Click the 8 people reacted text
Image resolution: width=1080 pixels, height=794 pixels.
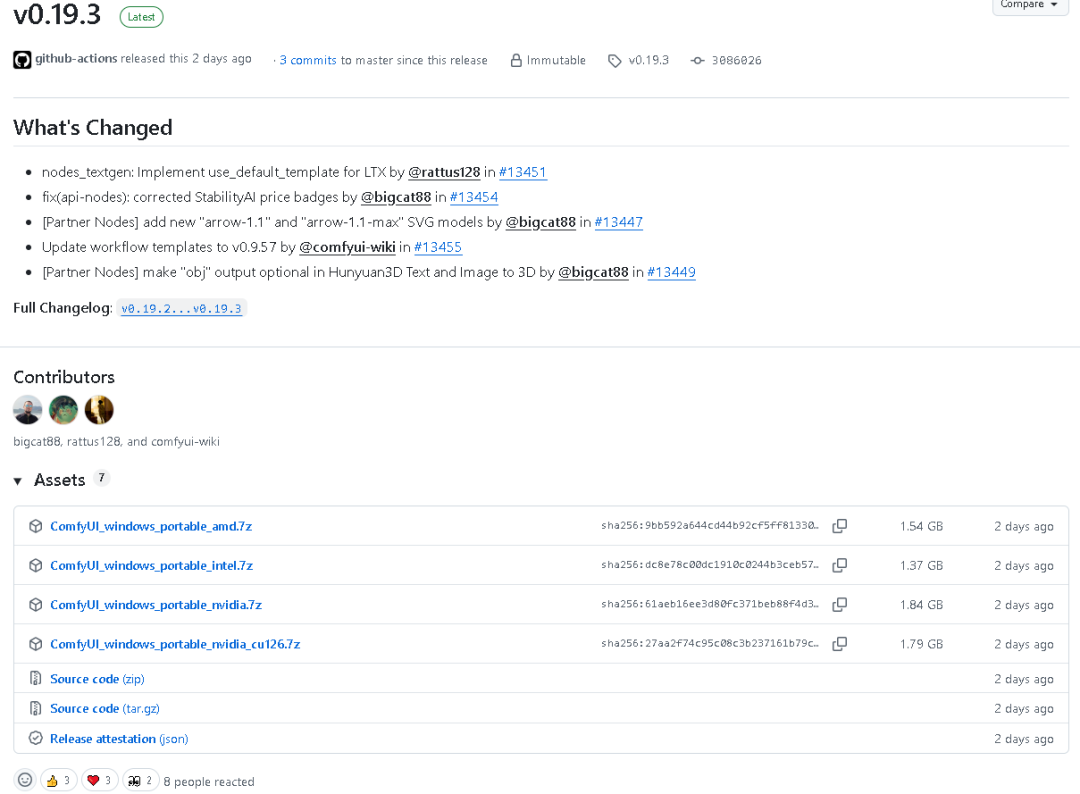(209, 782)
